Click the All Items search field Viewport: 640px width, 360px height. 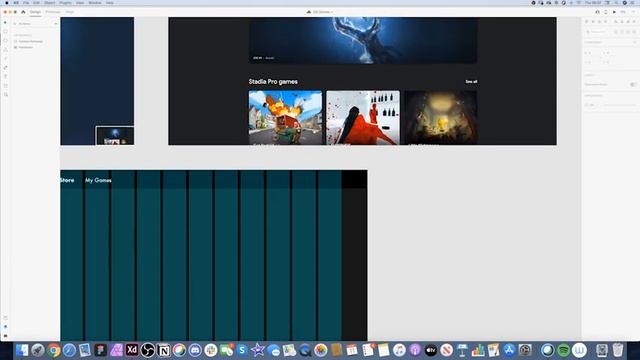[33, 24]
